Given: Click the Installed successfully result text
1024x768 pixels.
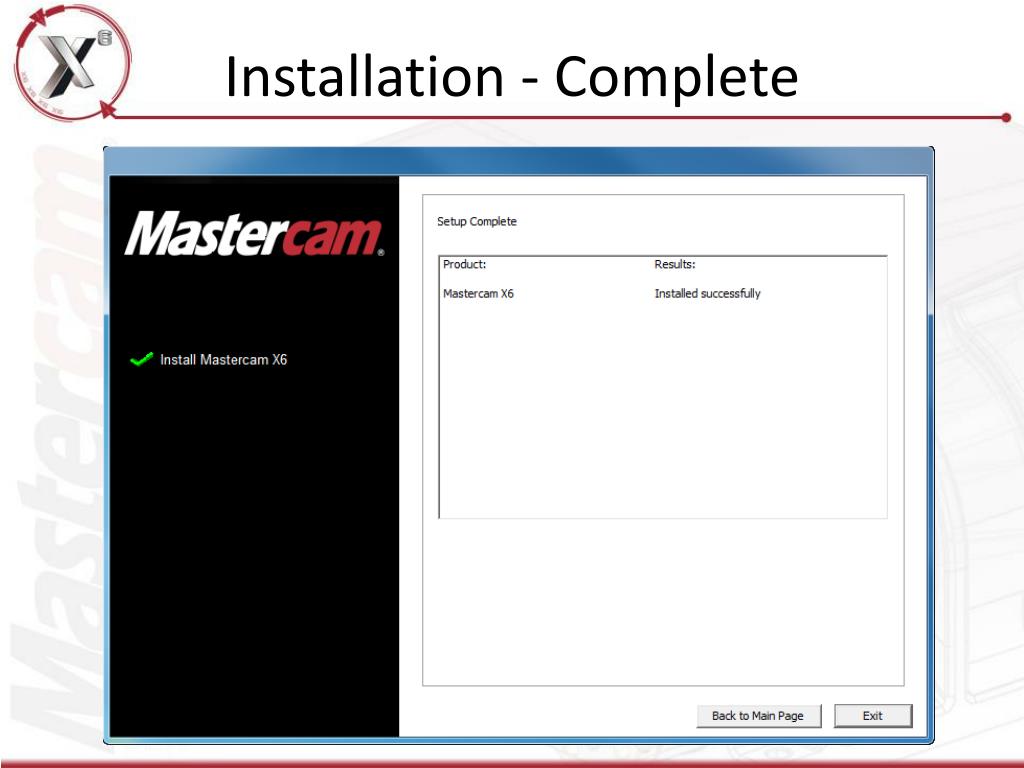Looking at the screenshot, I should pos(707,294).
